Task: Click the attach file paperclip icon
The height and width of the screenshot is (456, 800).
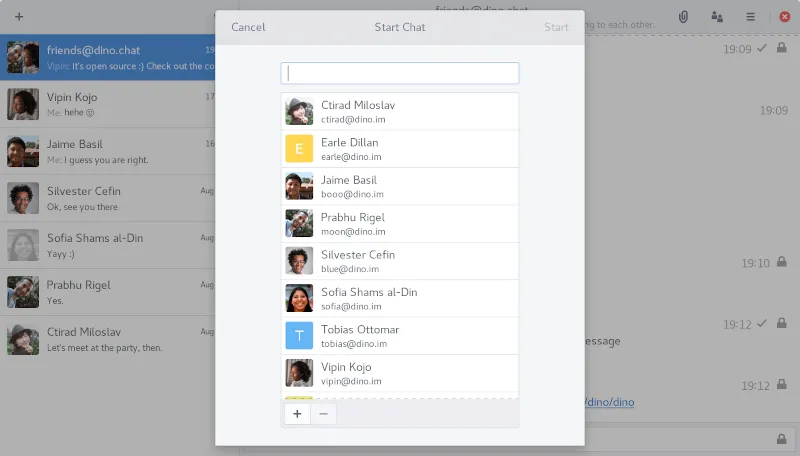Action: tap(684, 17)
